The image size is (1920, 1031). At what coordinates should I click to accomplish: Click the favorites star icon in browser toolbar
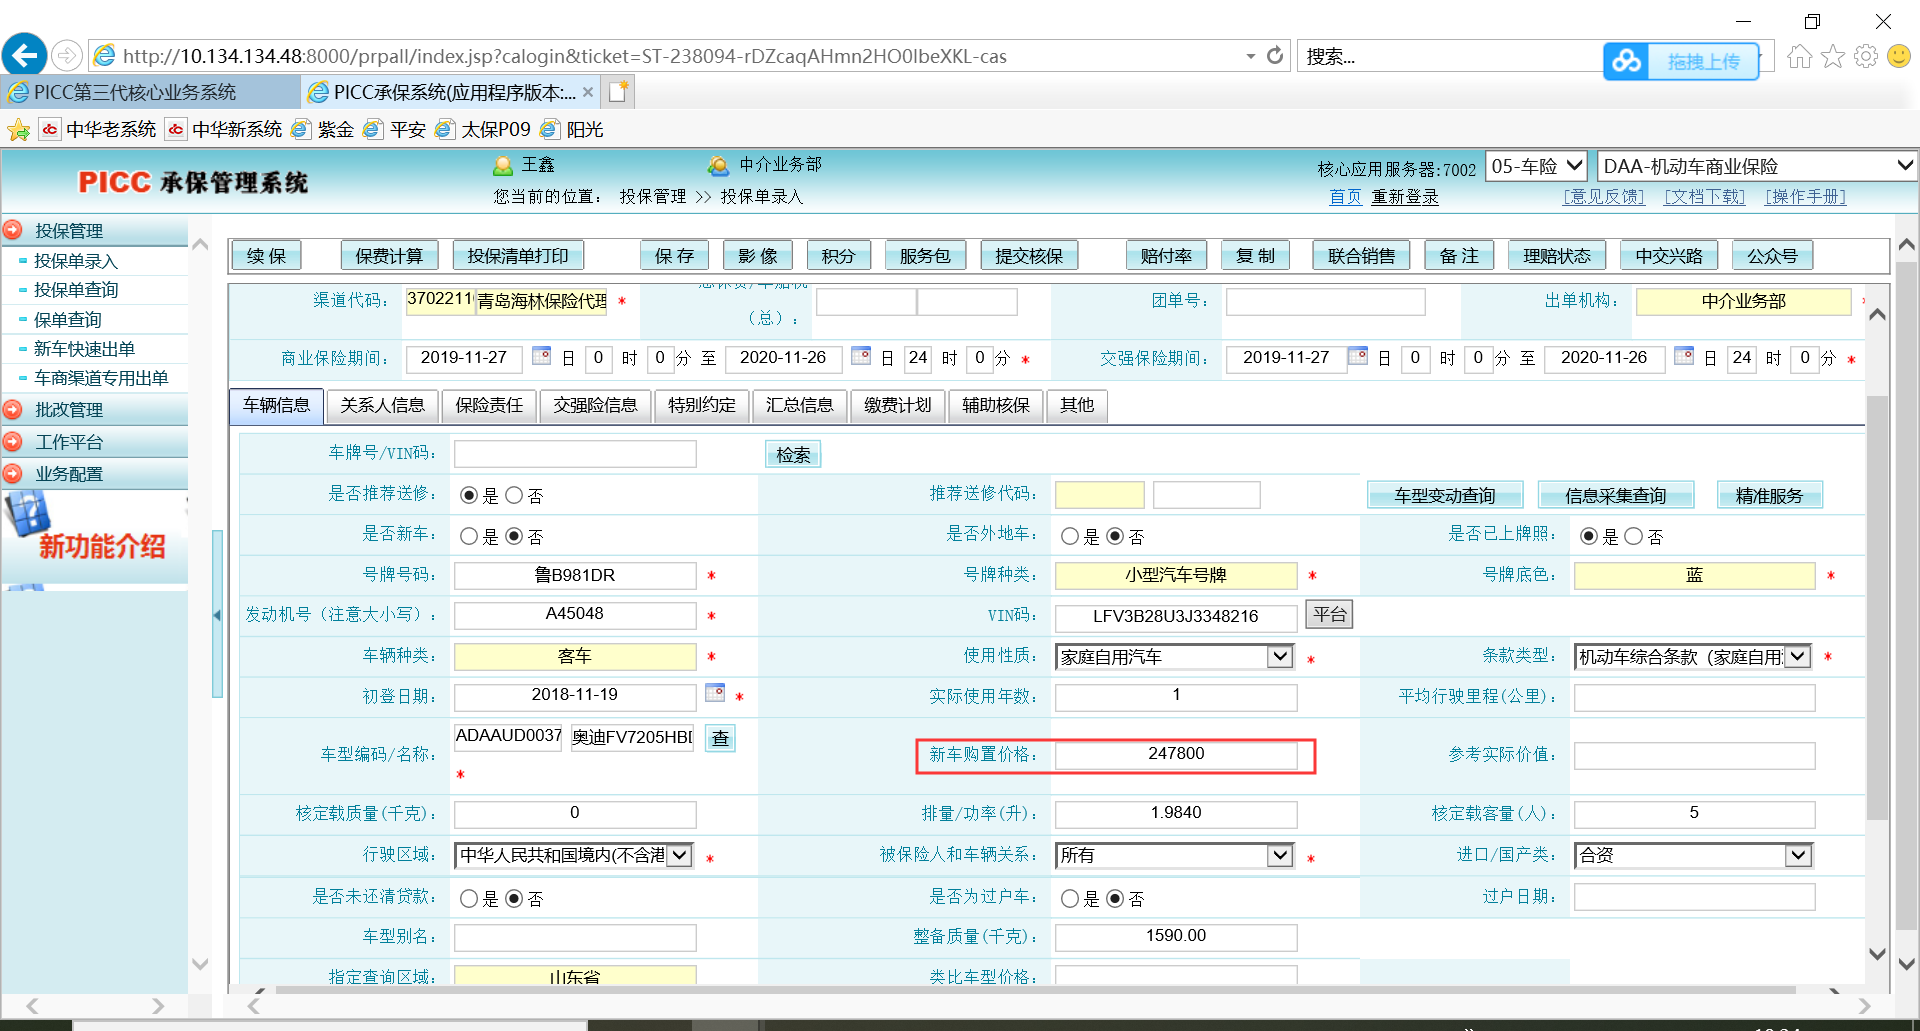pos(1832,56)
